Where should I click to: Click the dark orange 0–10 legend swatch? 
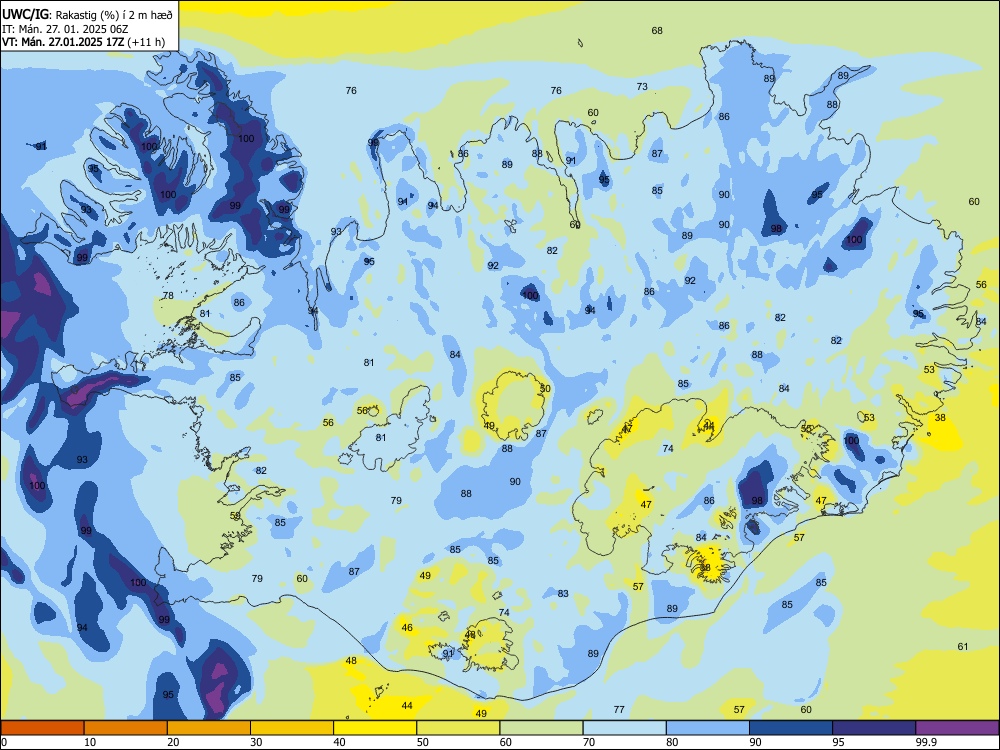click(42, 728)
